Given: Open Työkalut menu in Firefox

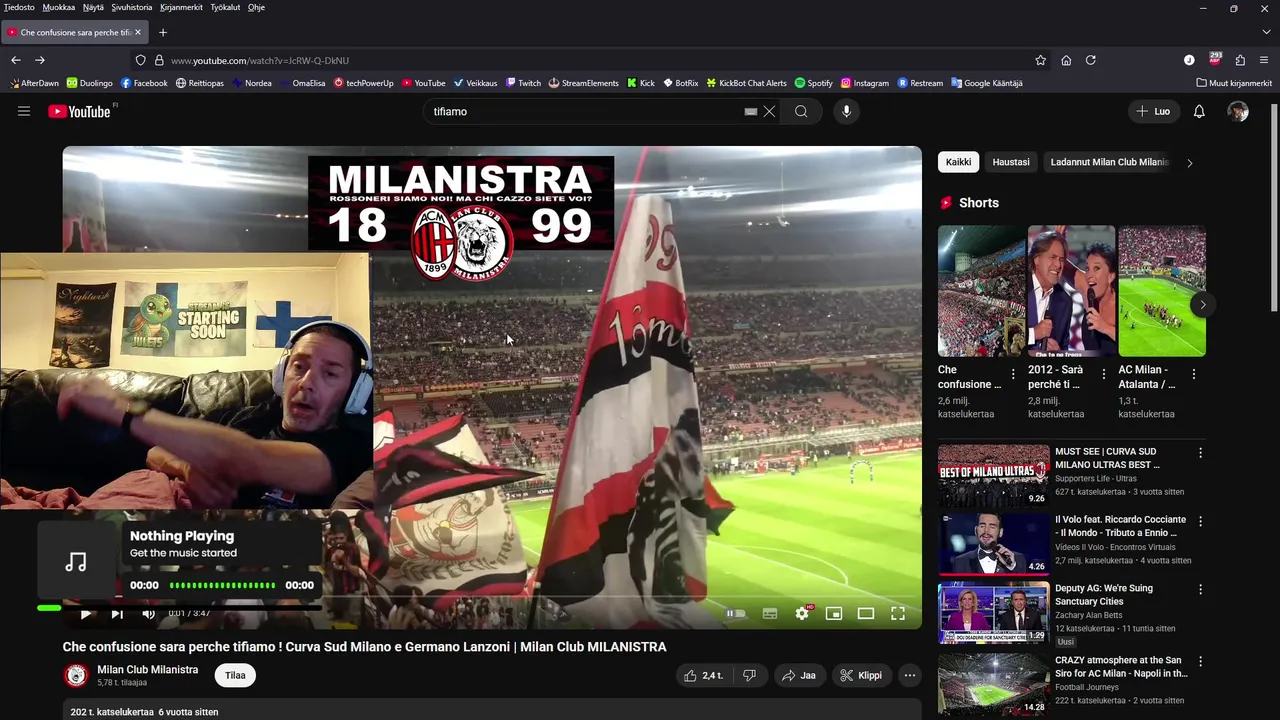Looking at the screenshot, I should point(225,7).
